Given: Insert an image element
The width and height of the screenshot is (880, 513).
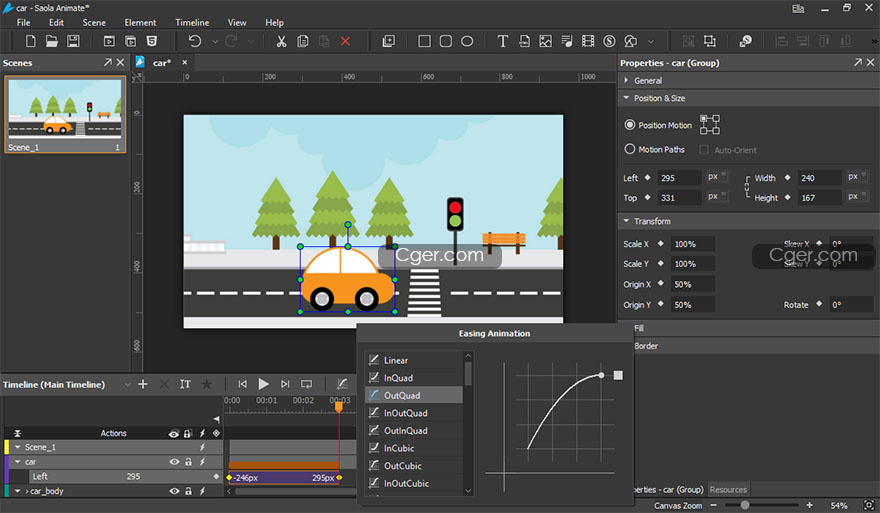Looking at the screenshot, I should (x=546, y=41).
